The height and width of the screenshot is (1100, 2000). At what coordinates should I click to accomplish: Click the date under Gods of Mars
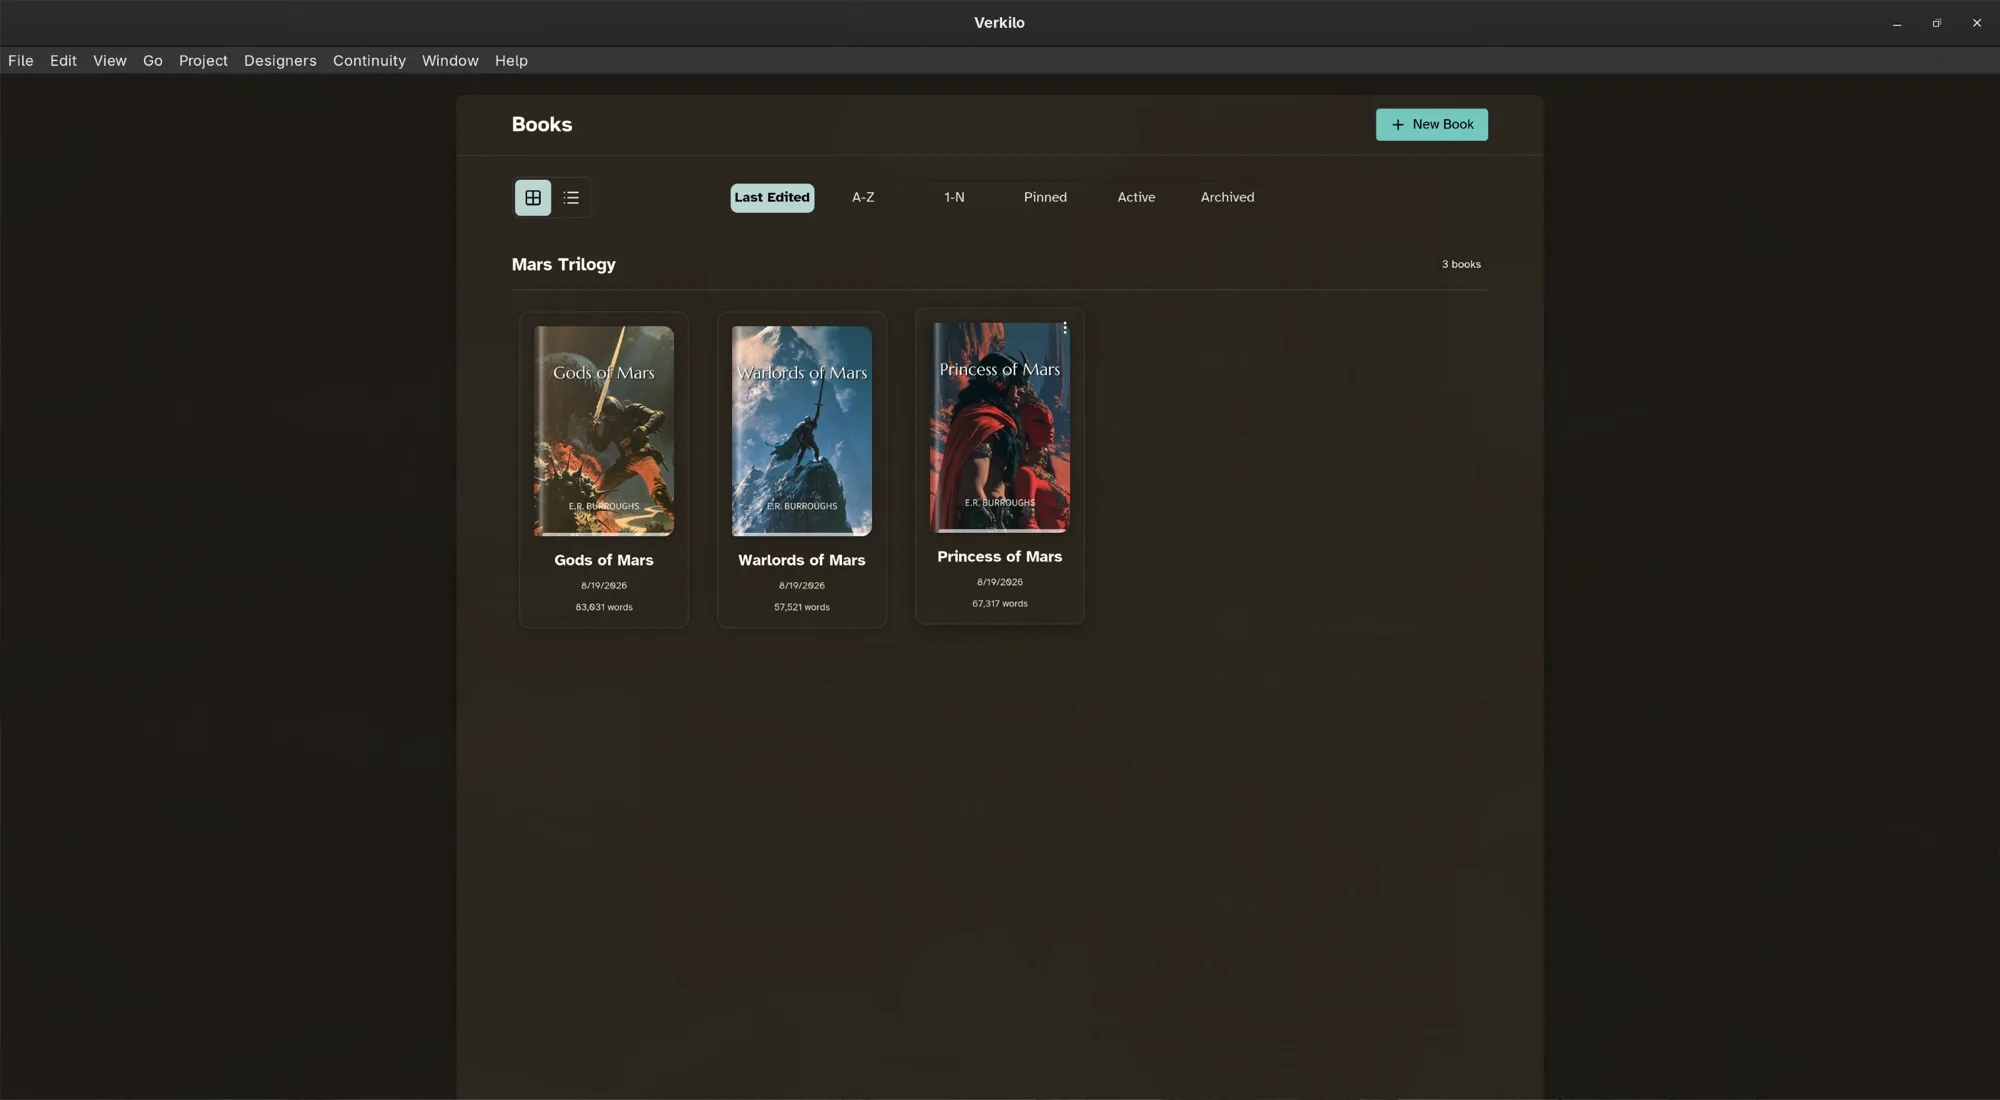pos(604,586)
